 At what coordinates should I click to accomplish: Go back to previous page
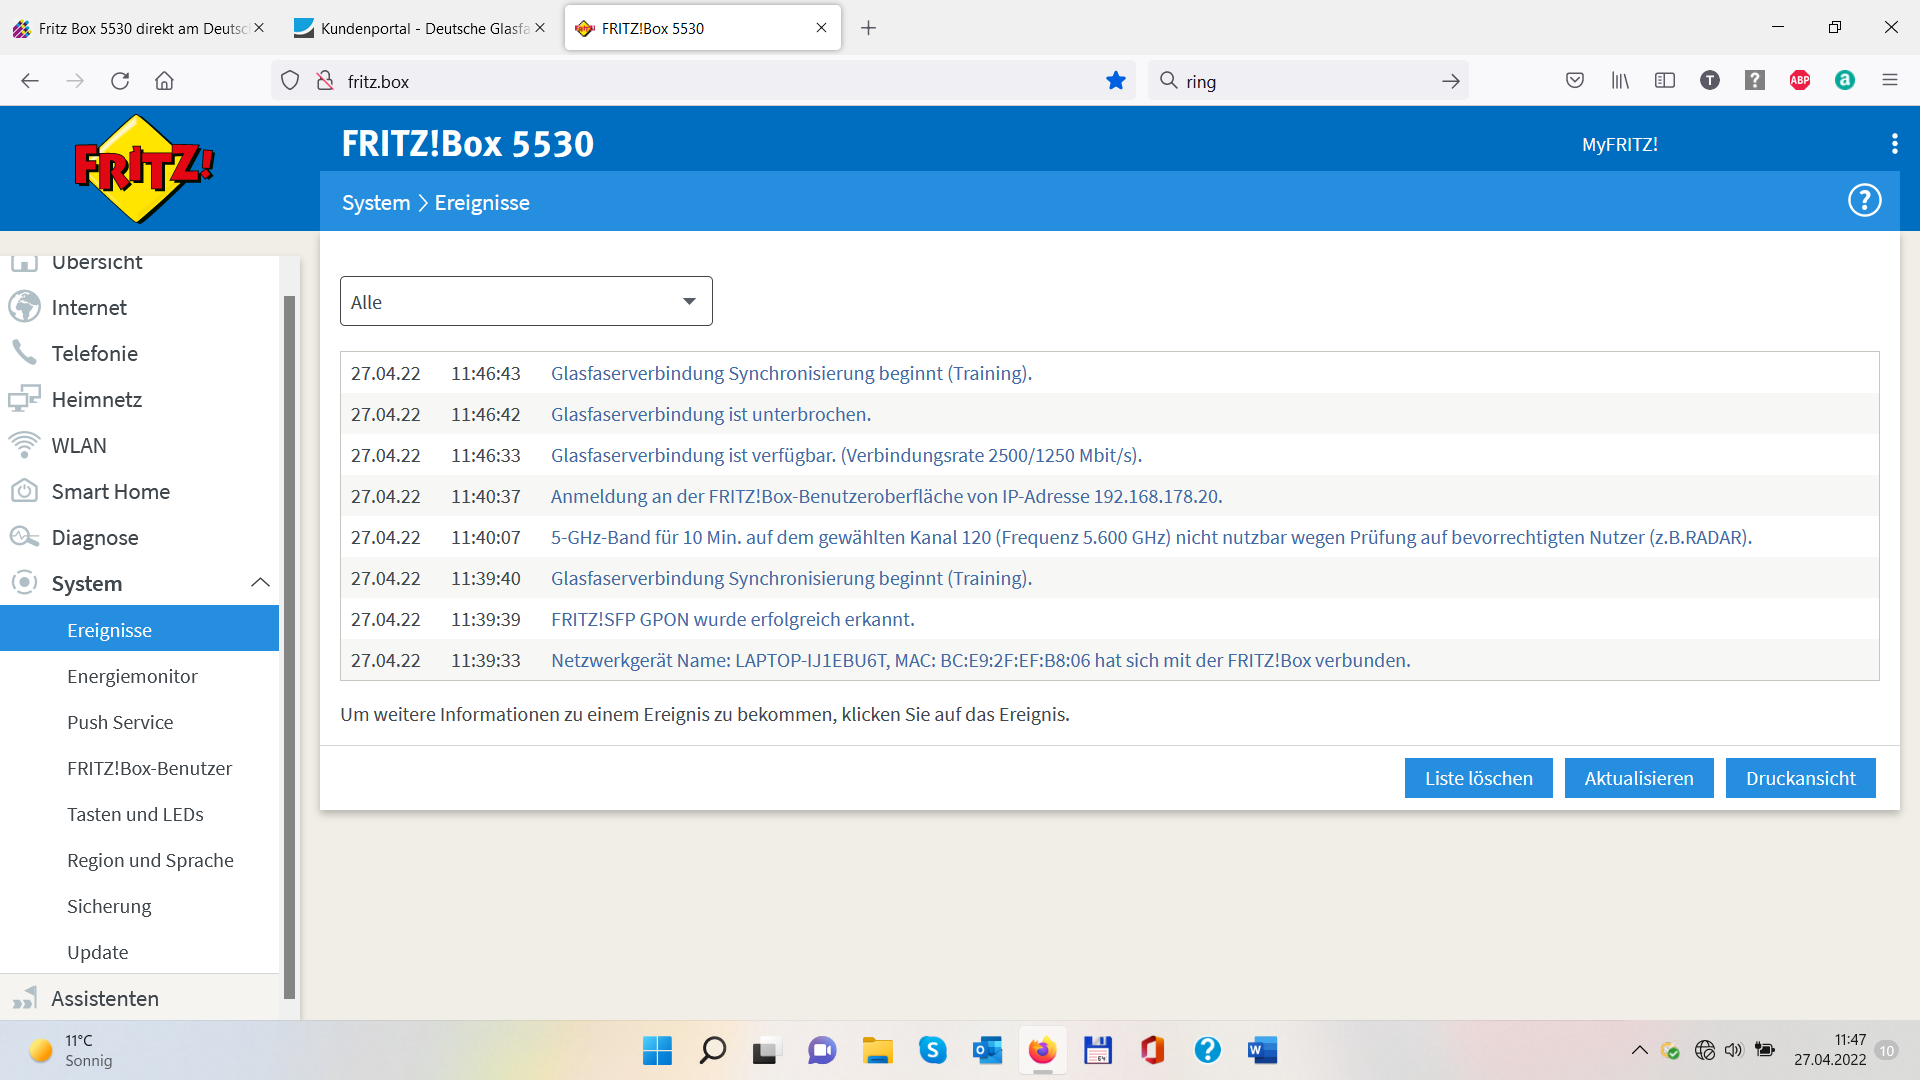pyautogui.click(x=30, y=81)
